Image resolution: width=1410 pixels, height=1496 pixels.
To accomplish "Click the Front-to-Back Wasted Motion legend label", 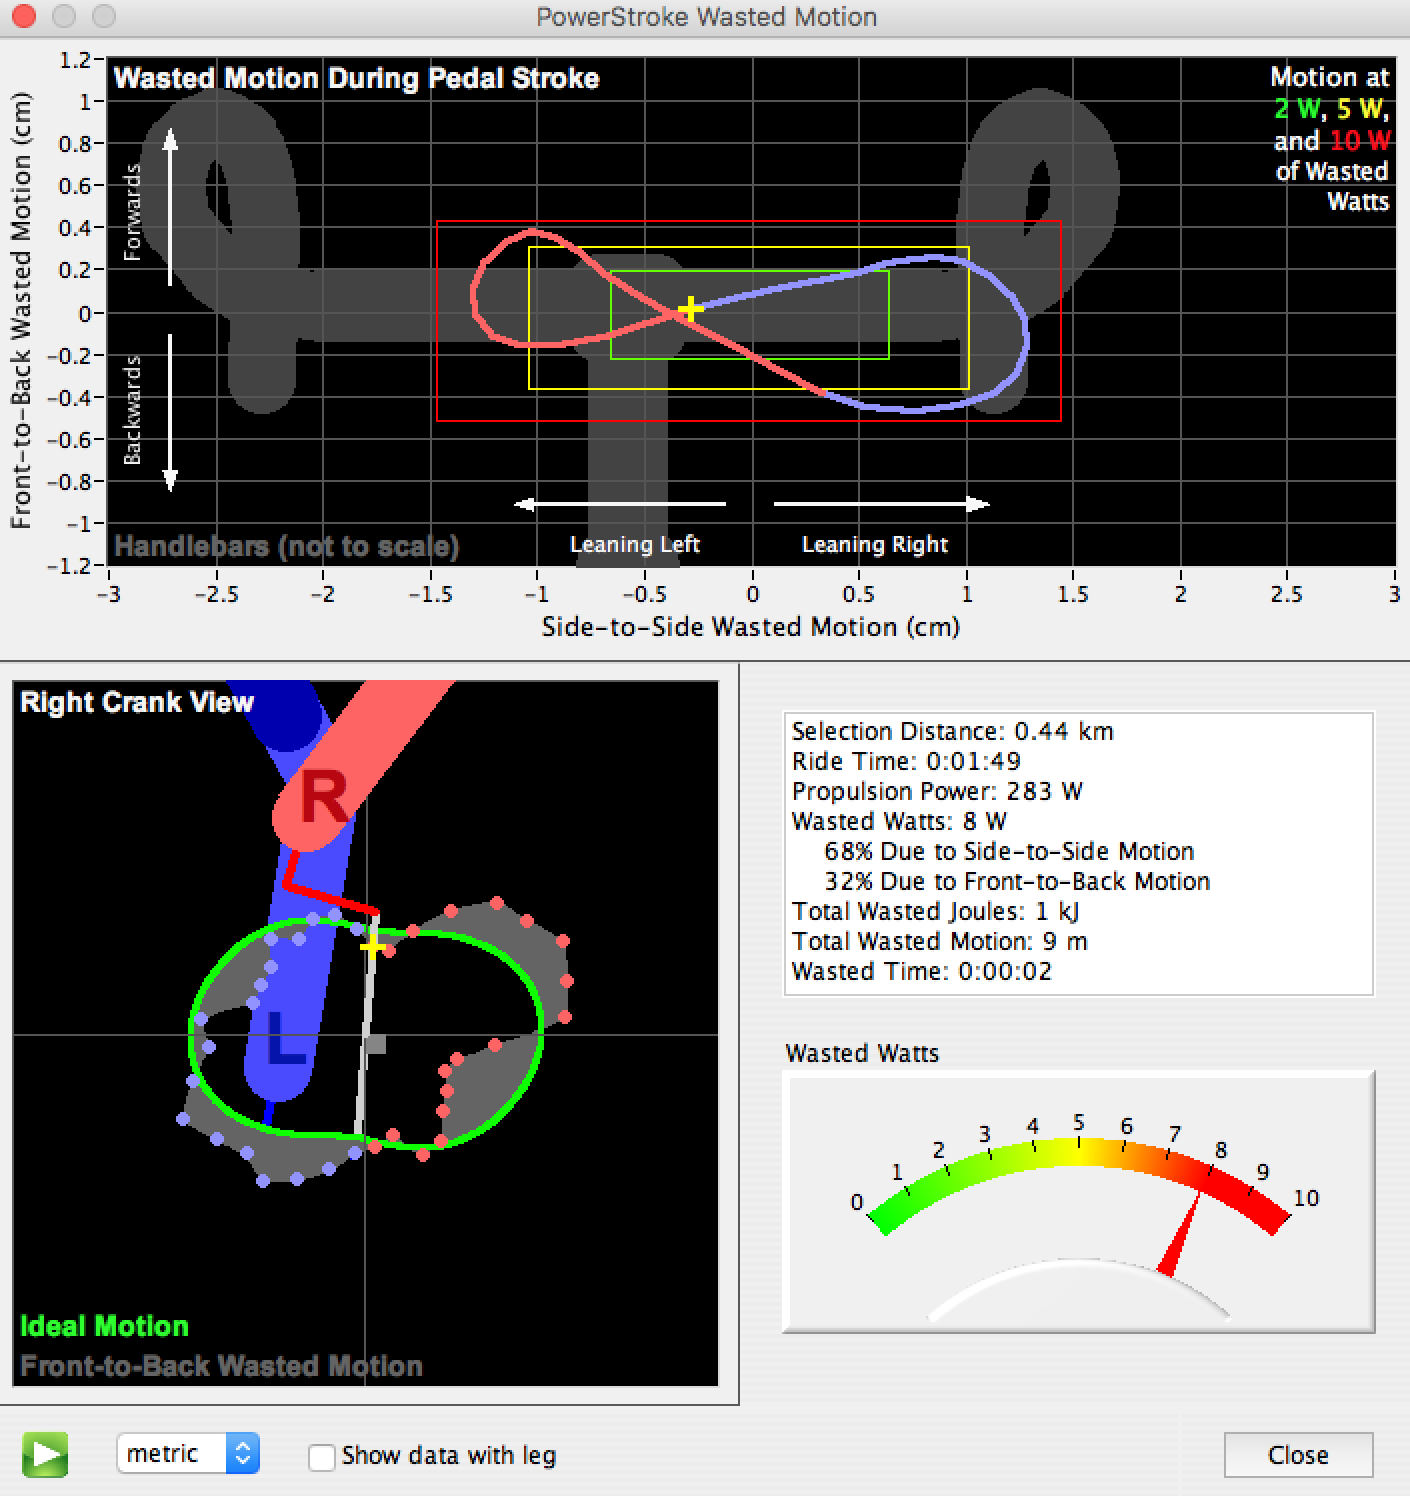I will 221,1366.
